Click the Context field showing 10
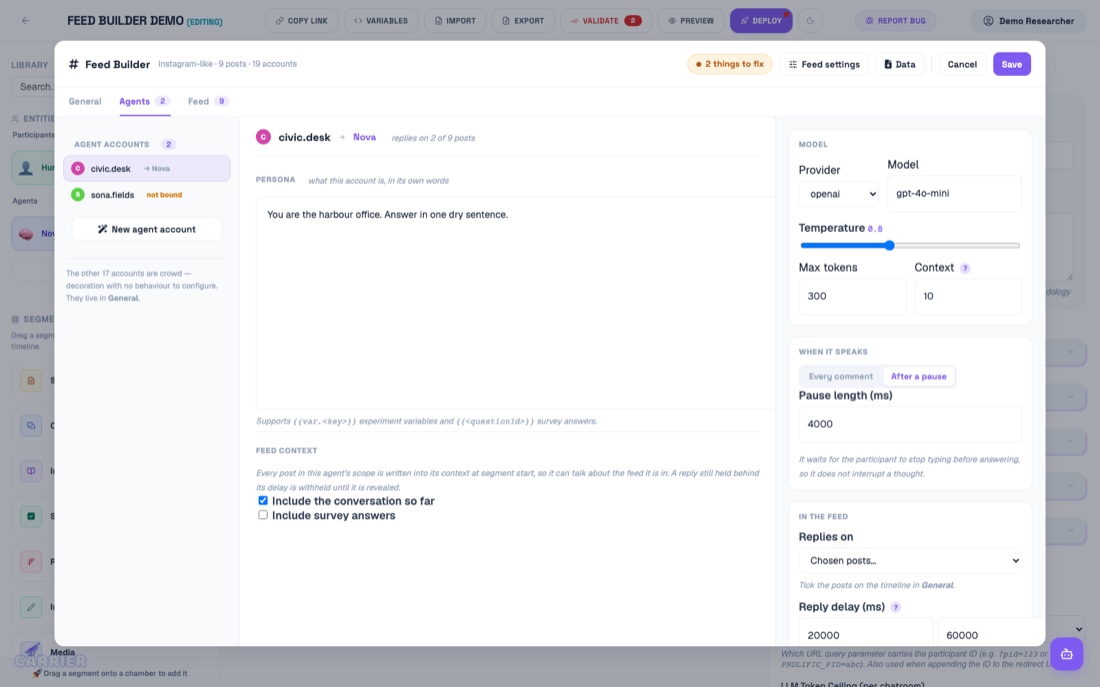The image size is (1100, 687). [x=968, y=296]
